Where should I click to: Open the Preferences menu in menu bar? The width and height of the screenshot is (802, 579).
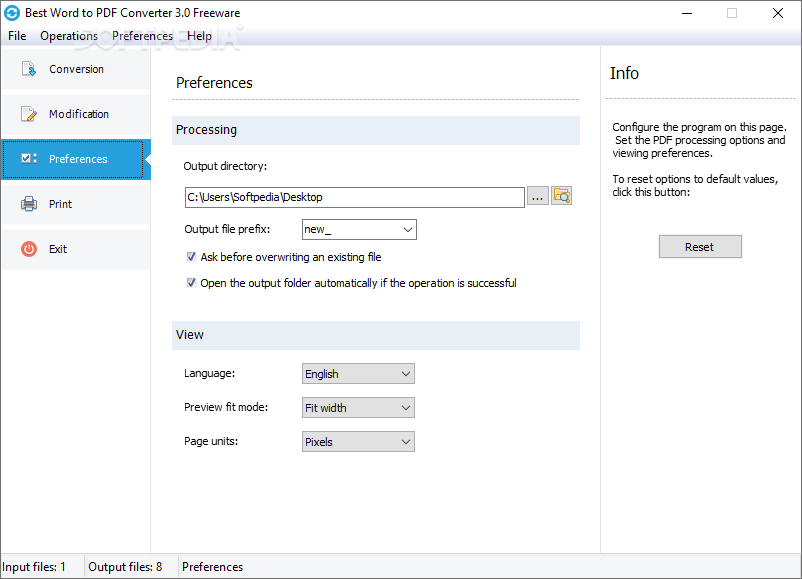143,36
